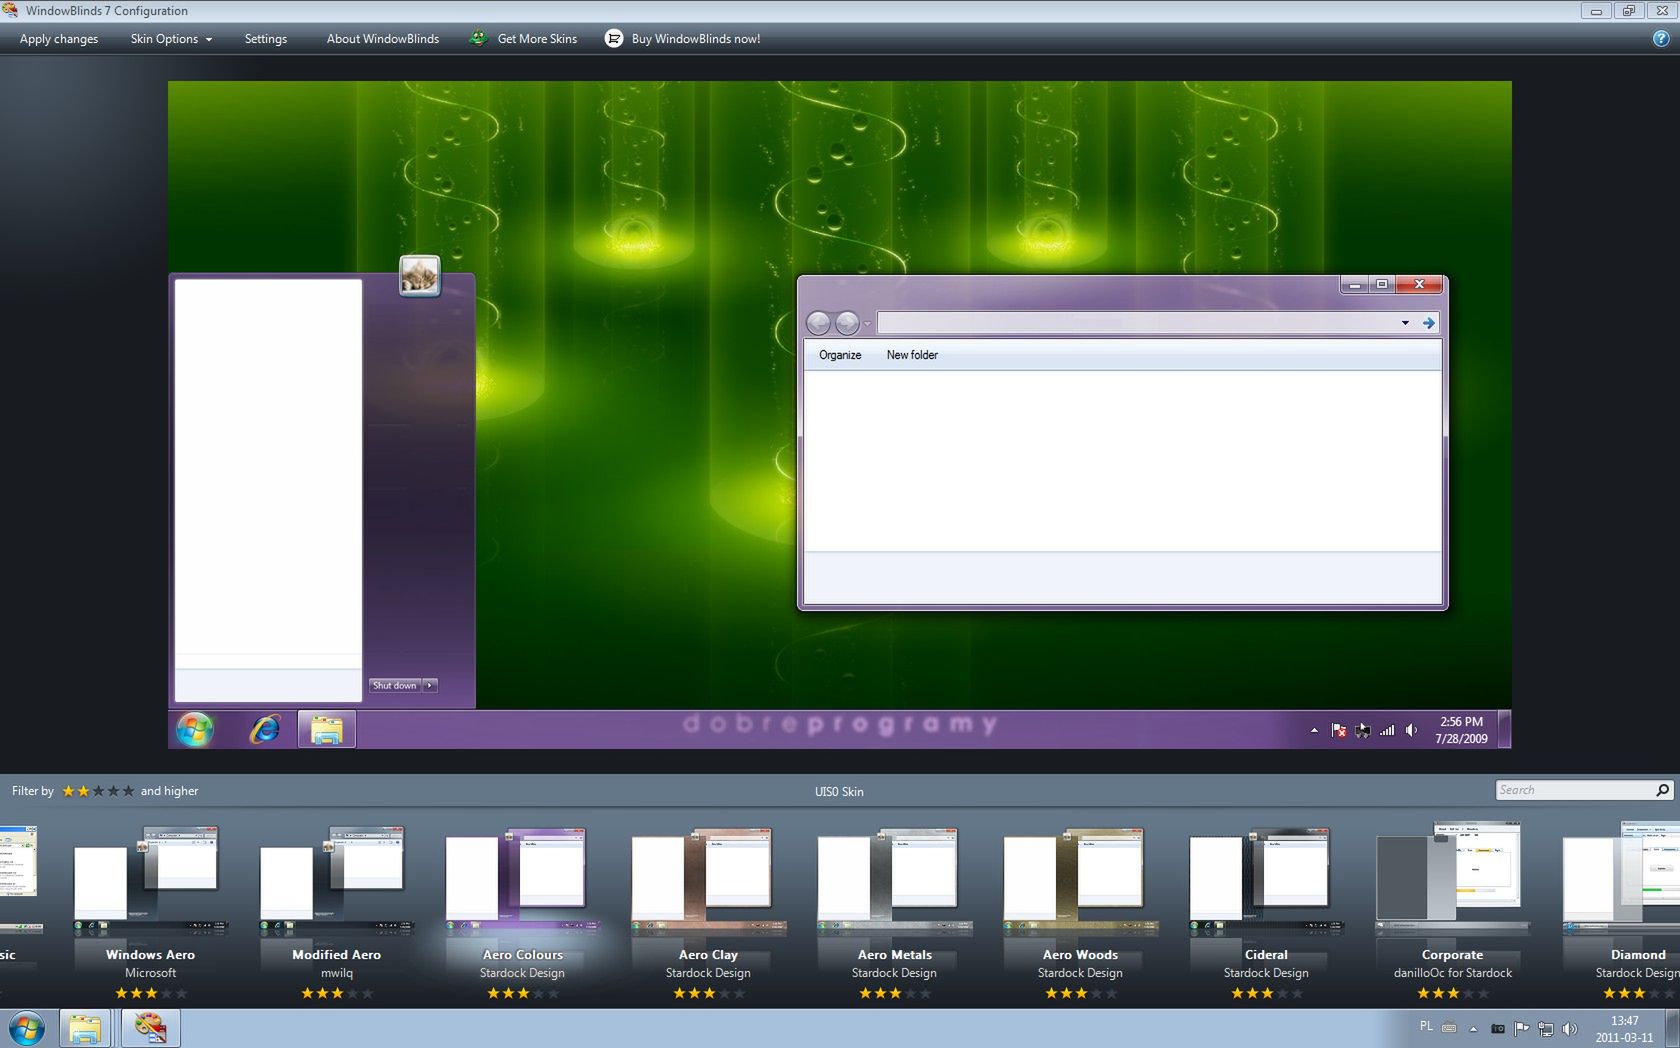Screen dimensions: 1680x1048
Task: Click author text 'danilloOc for Stardock'
Action: pyautogui.click(x=1452, y=973)
